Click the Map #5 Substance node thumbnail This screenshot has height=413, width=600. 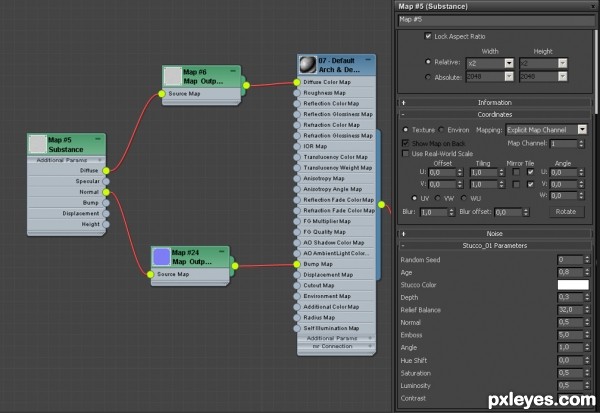click(x=38, y=144)
